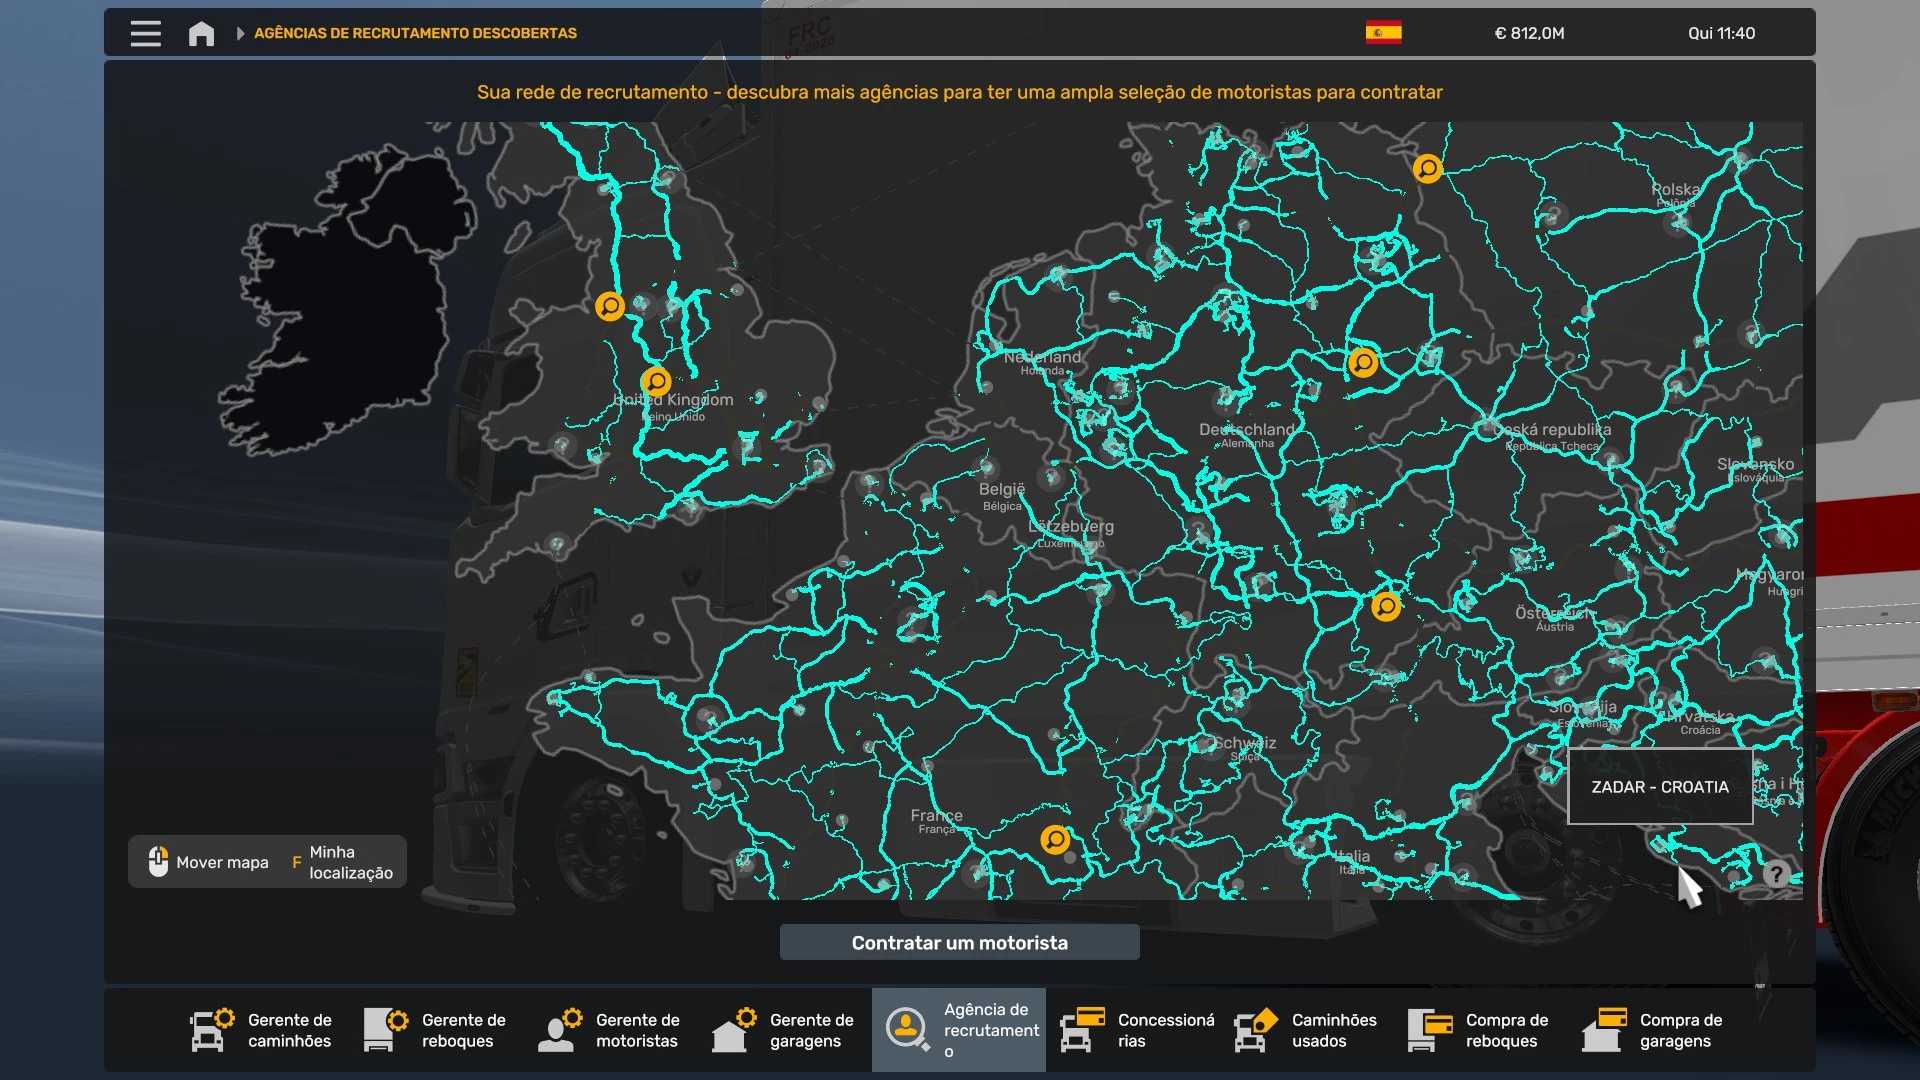1920x1080 pixels.
Task: Open Gerente de caminhões tab
Action: [x=262, y=1030]
